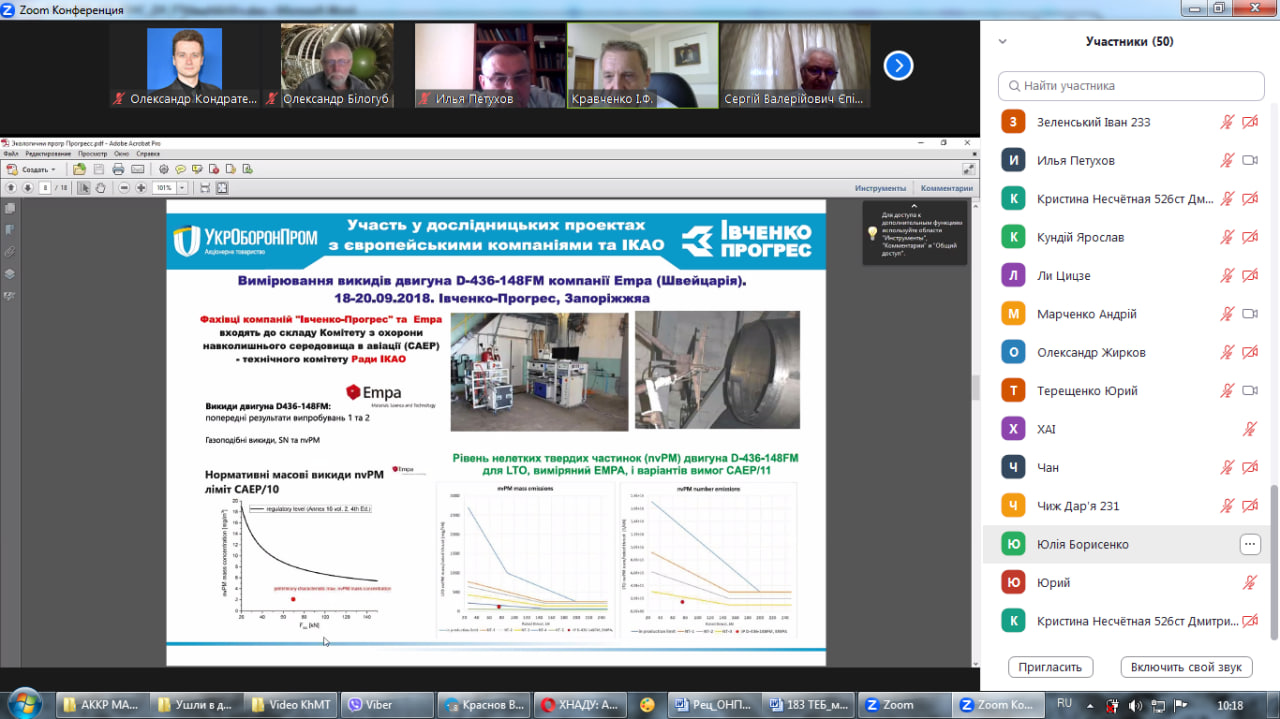
Task: Open the Инструменты pane tab
Action: coord(880,188)
